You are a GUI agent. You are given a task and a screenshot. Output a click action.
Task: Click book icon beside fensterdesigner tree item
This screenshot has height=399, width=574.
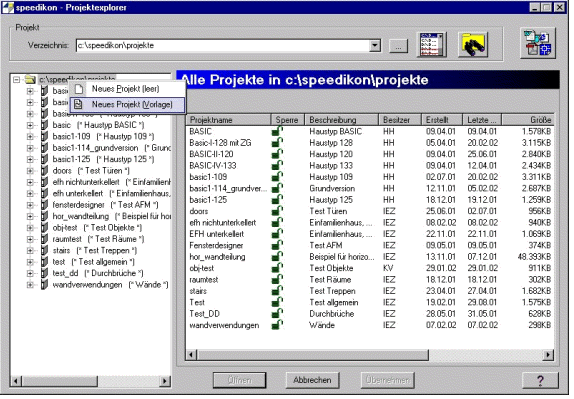[x=44, y=205]
